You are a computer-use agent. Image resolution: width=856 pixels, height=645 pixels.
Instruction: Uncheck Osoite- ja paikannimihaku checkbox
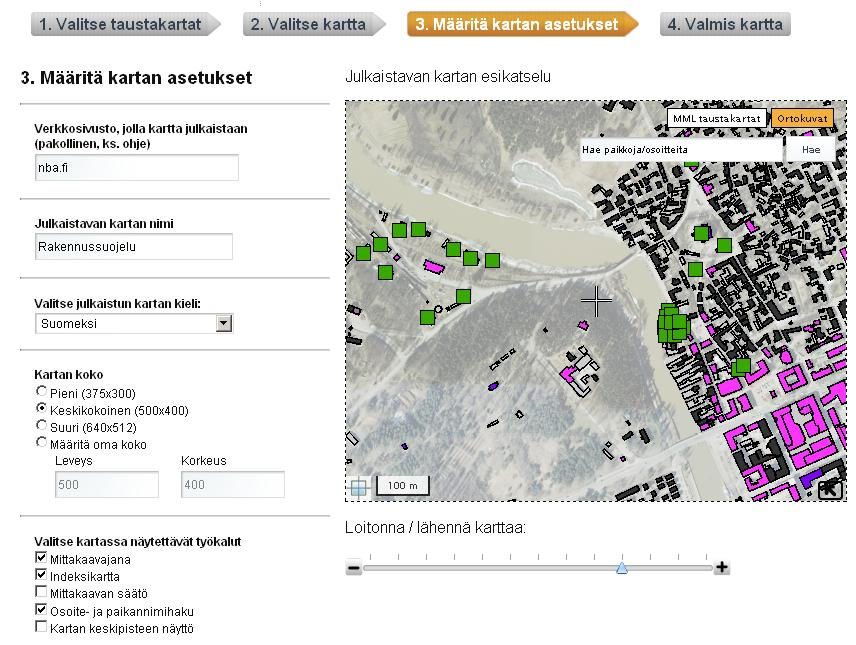(x=41, y=610)
